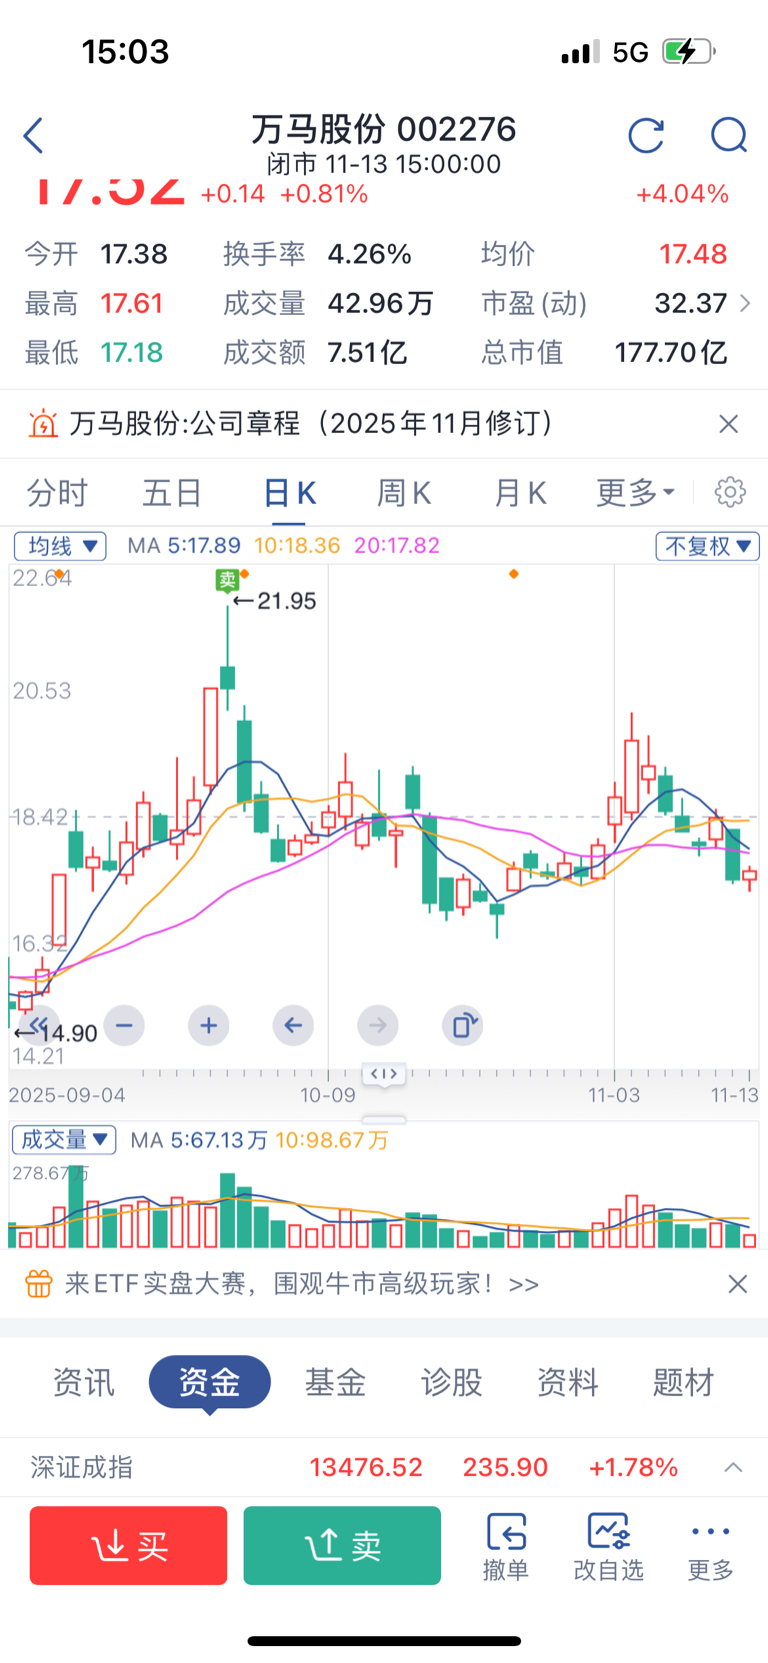The width and height of the screenshot is (768, 1663).
Task: Tap the chart range drag handle
Action: [x=384, y=1074]
